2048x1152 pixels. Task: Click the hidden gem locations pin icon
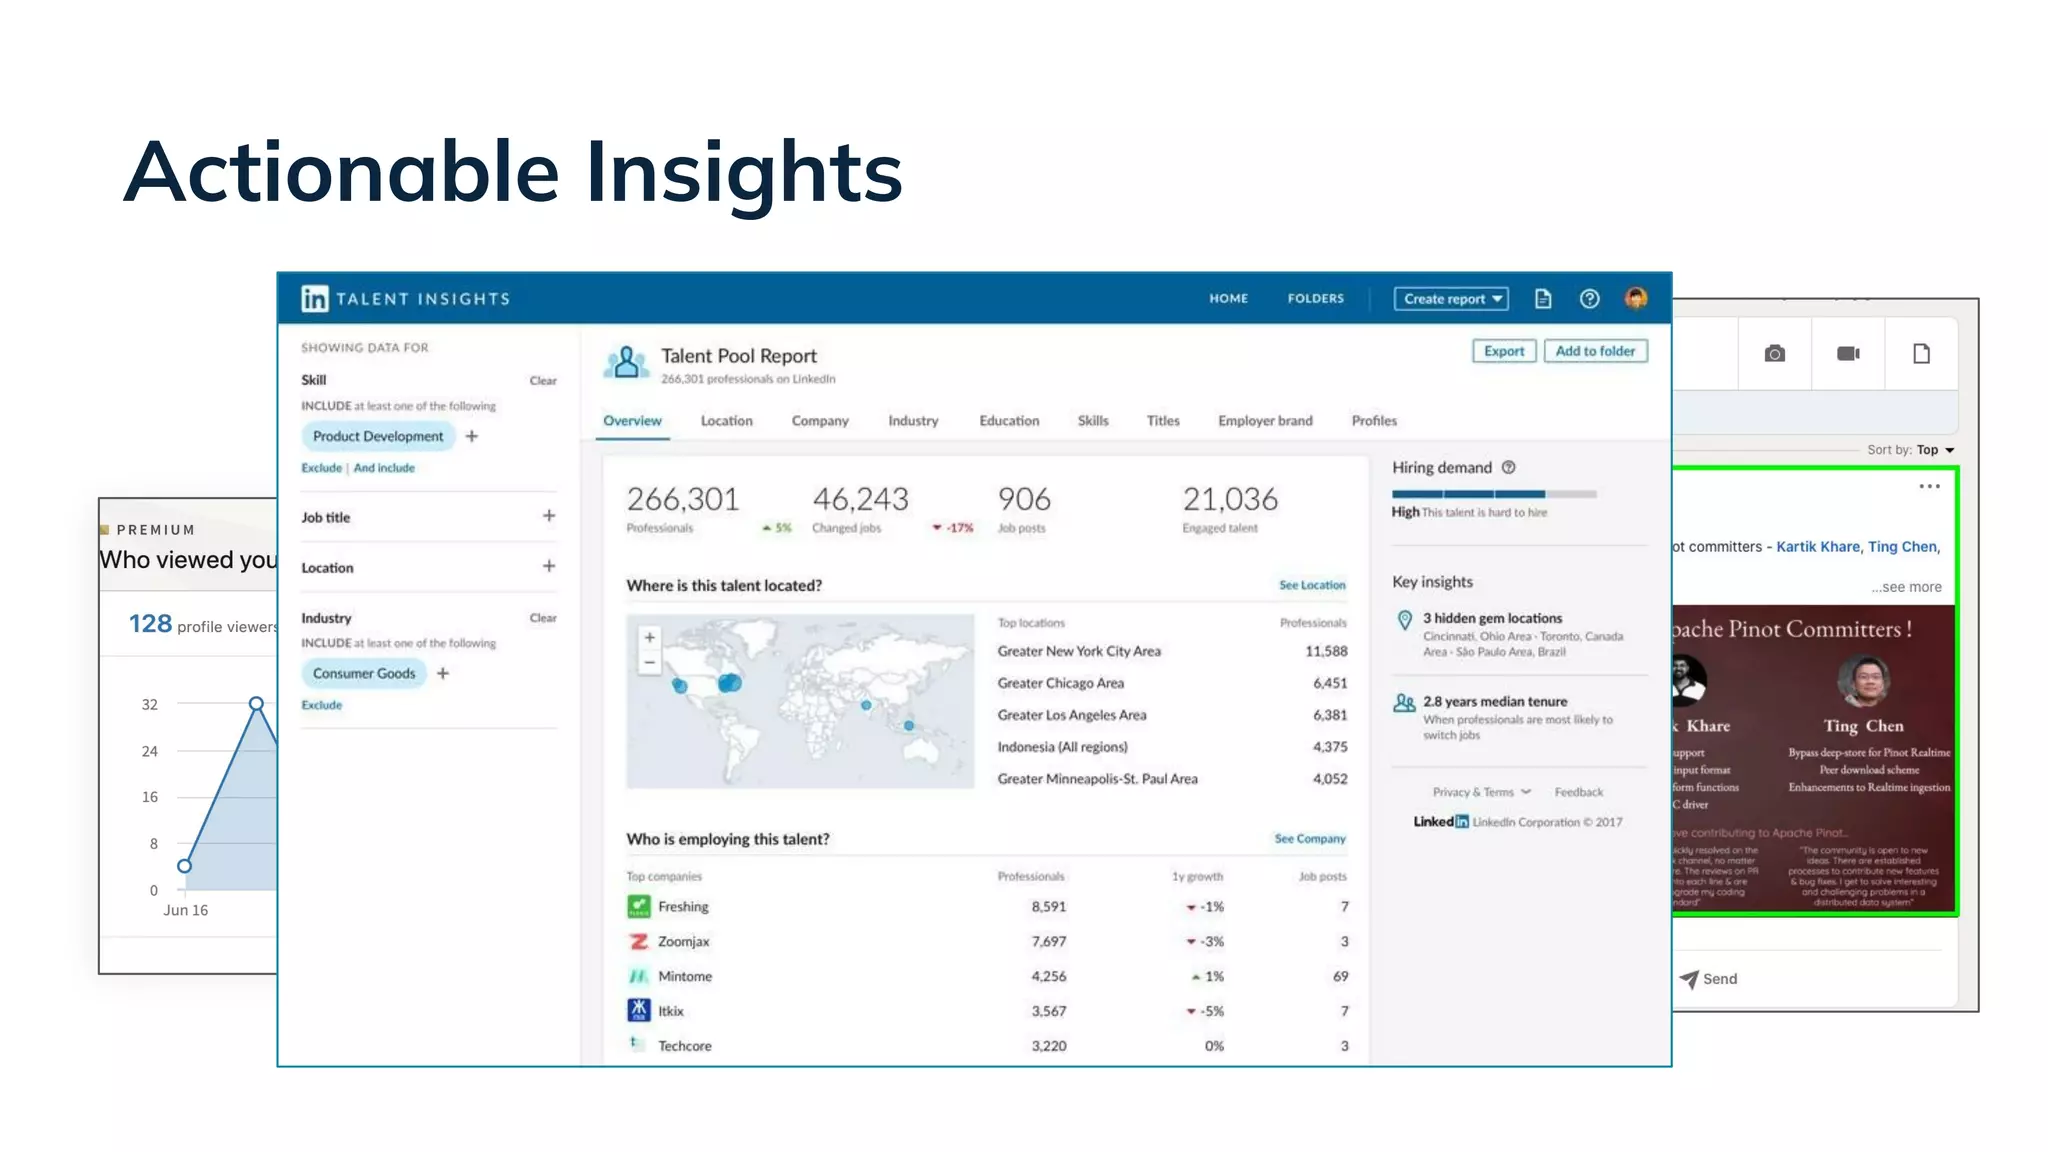1405,620
